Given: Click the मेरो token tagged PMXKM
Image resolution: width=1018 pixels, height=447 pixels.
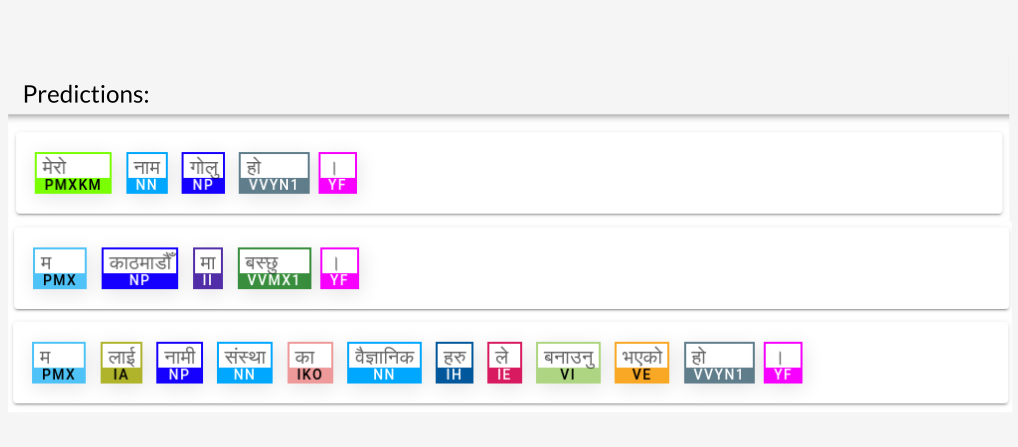Looking at the screenshot, I should click(x=73, y=173).
